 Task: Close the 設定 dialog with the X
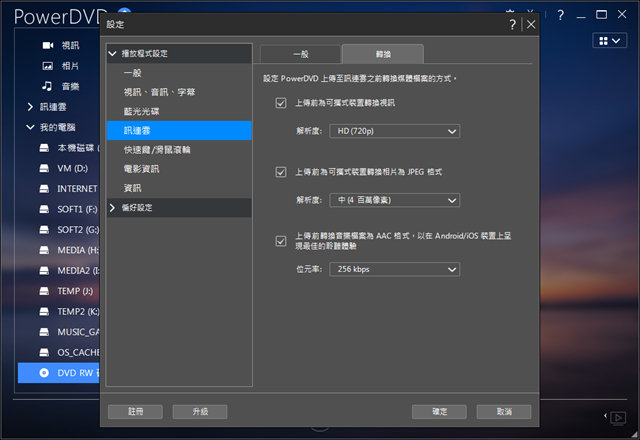coord(531,24)
